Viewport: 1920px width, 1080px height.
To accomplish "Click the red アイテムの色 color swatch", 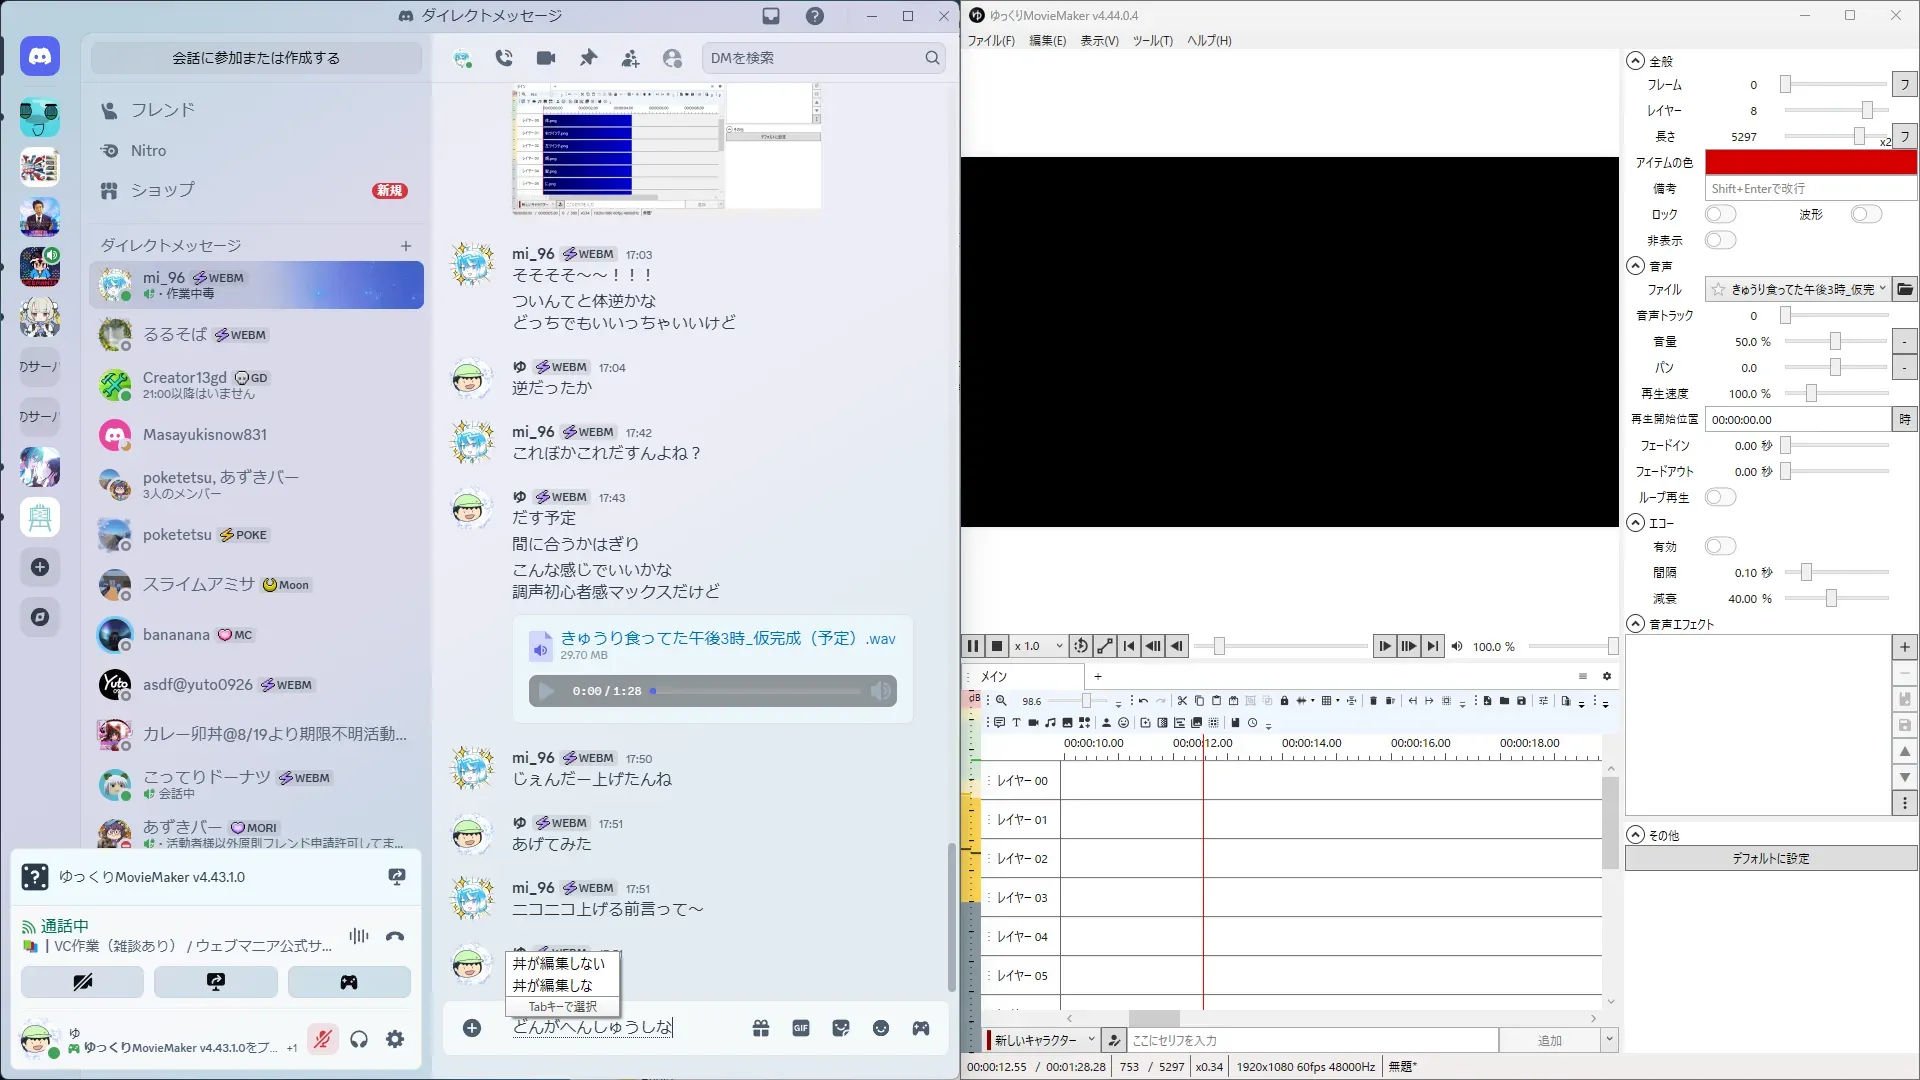I will (x=1810, y=162).
